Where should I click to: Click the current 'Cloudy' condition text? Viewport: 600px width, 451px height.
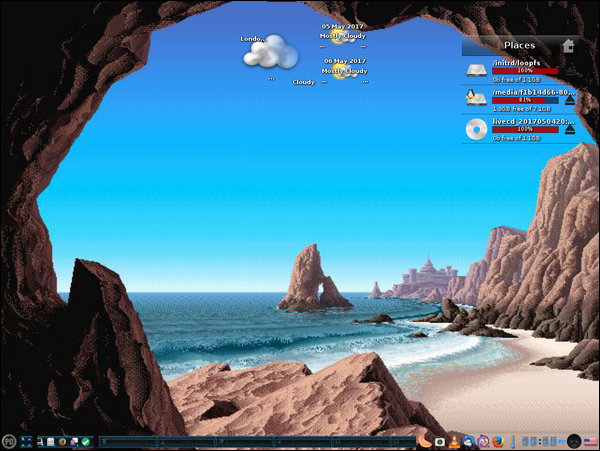tap(303, 82)
